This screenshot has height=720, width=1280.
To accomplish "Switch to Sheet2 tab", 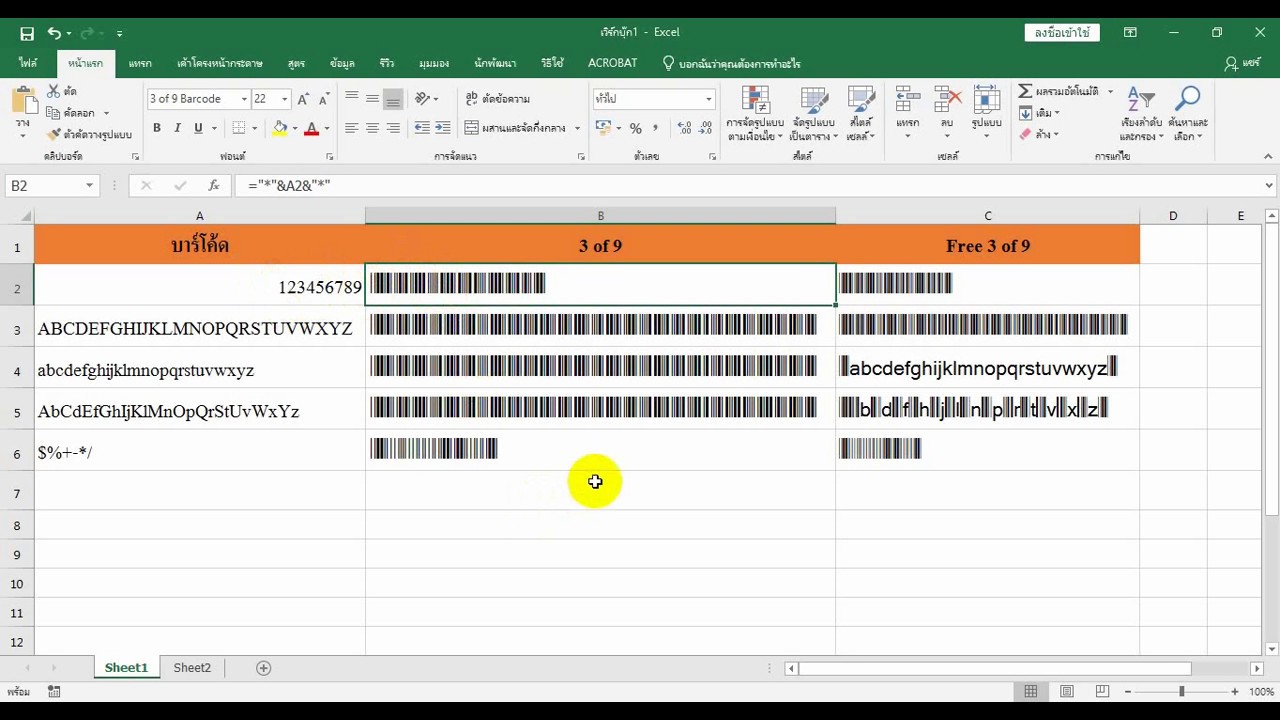I will 192,668.
